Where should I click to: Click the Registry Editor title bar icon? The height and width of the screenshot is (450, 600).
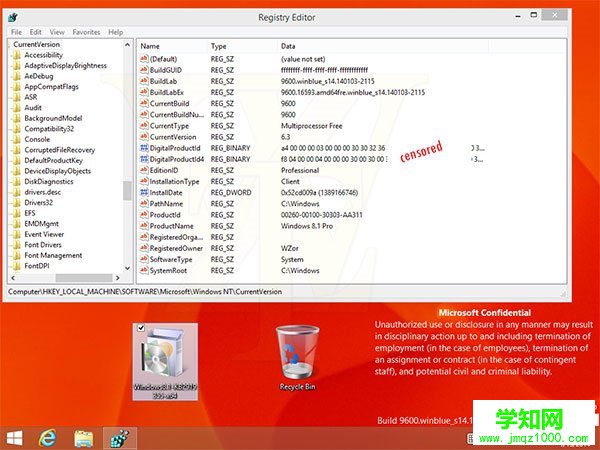13,18
